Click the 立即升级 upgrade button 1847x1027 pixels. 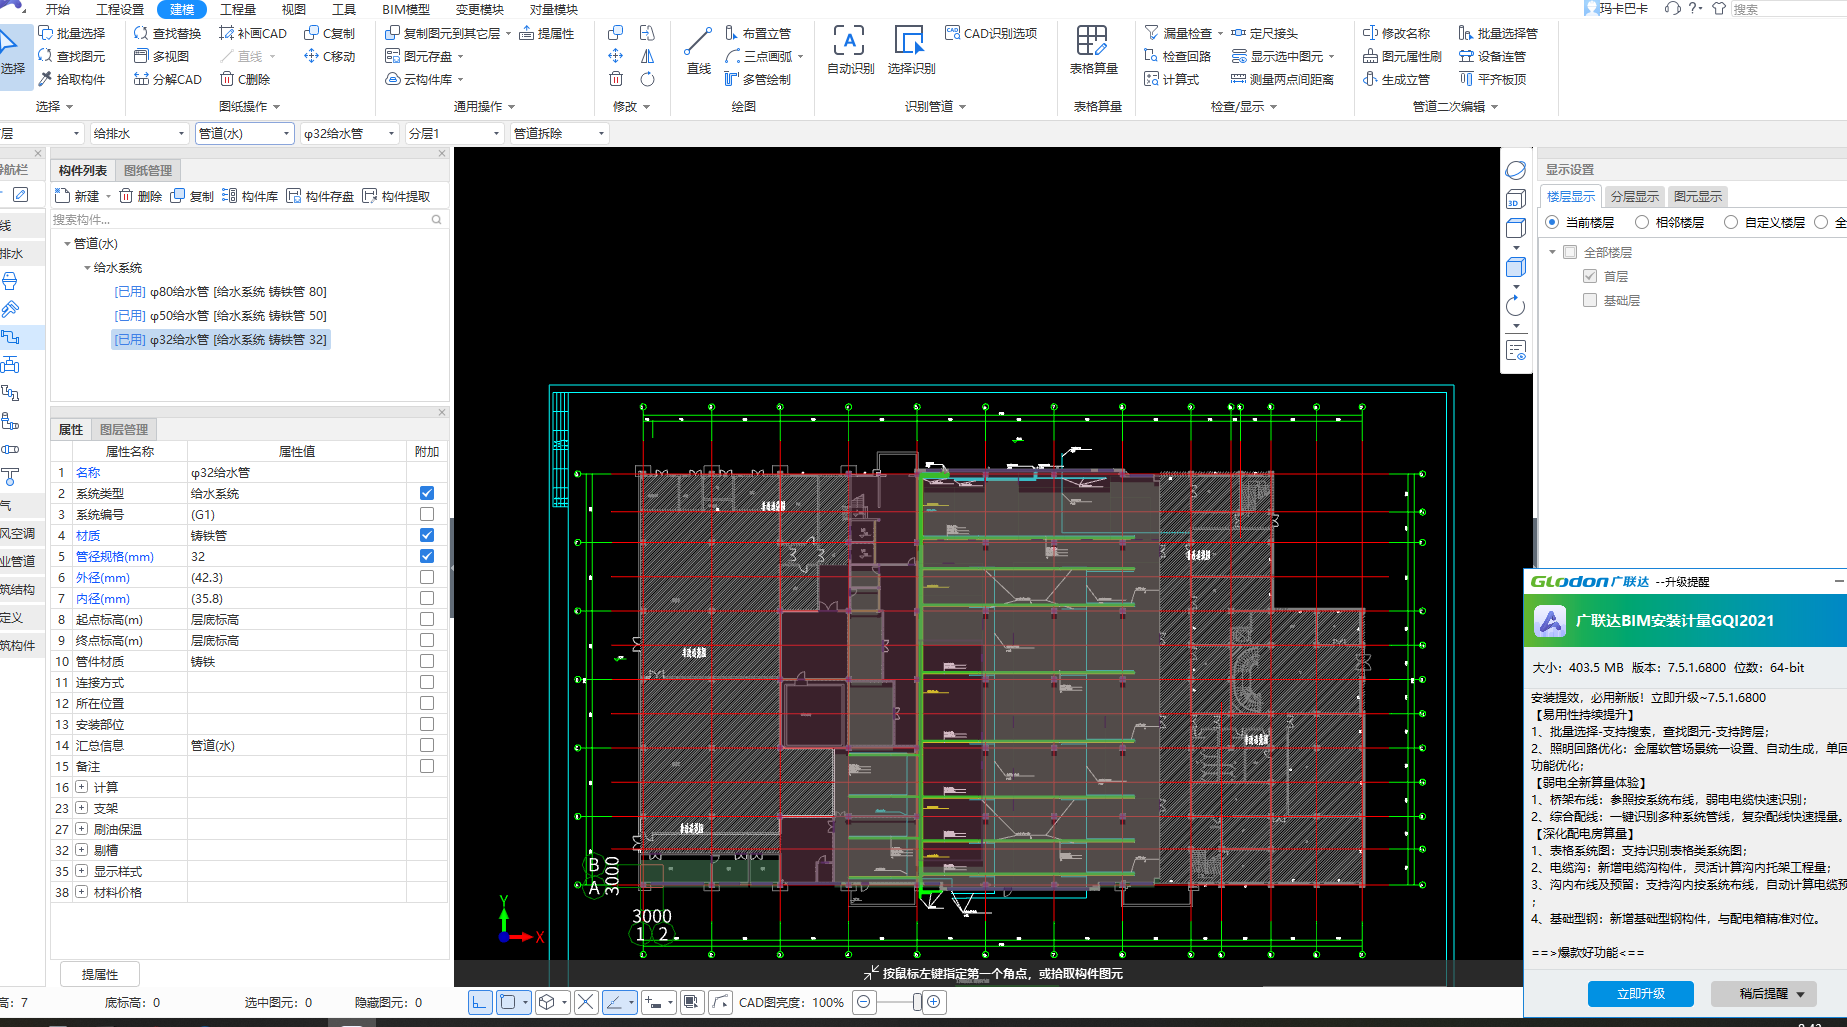[x=1641, y=993]
